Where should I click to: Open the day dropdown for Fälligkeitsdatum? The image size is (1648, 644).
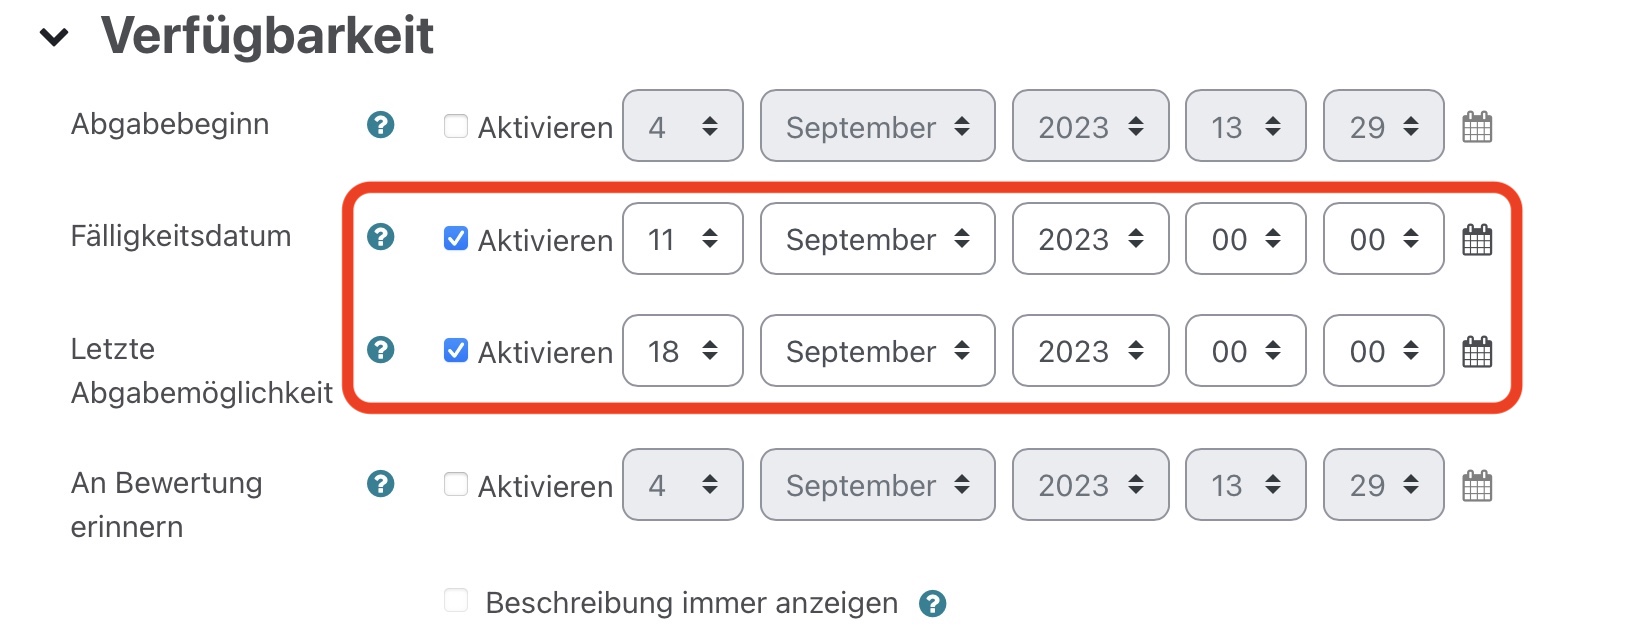683,239
